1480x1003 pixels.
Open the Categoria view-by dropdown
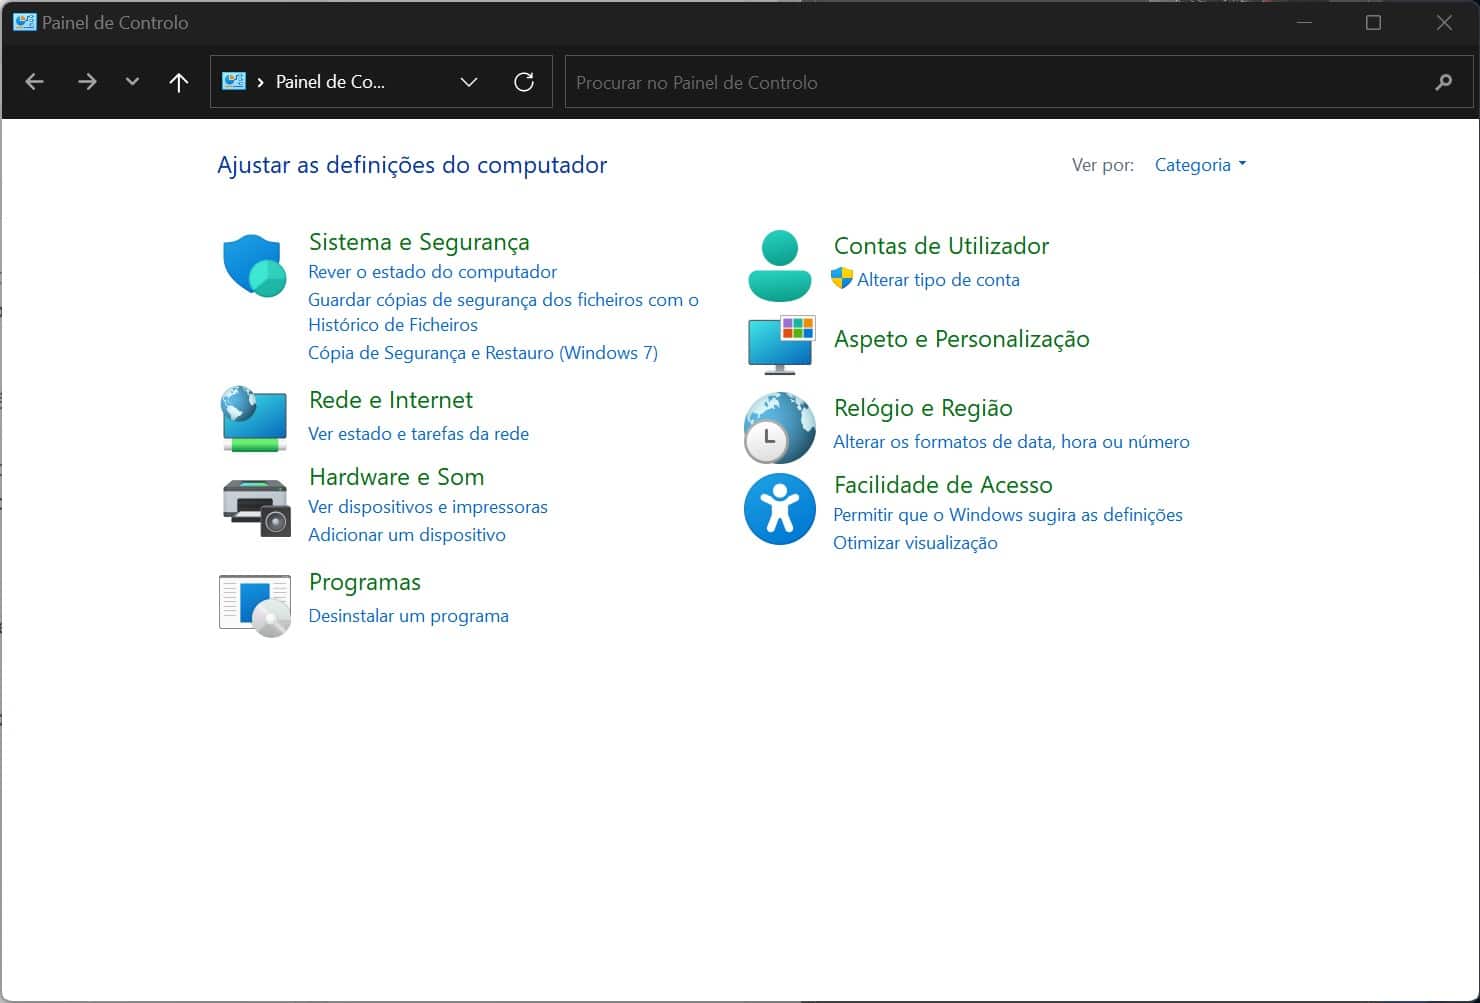click(x=1200, y=165)
